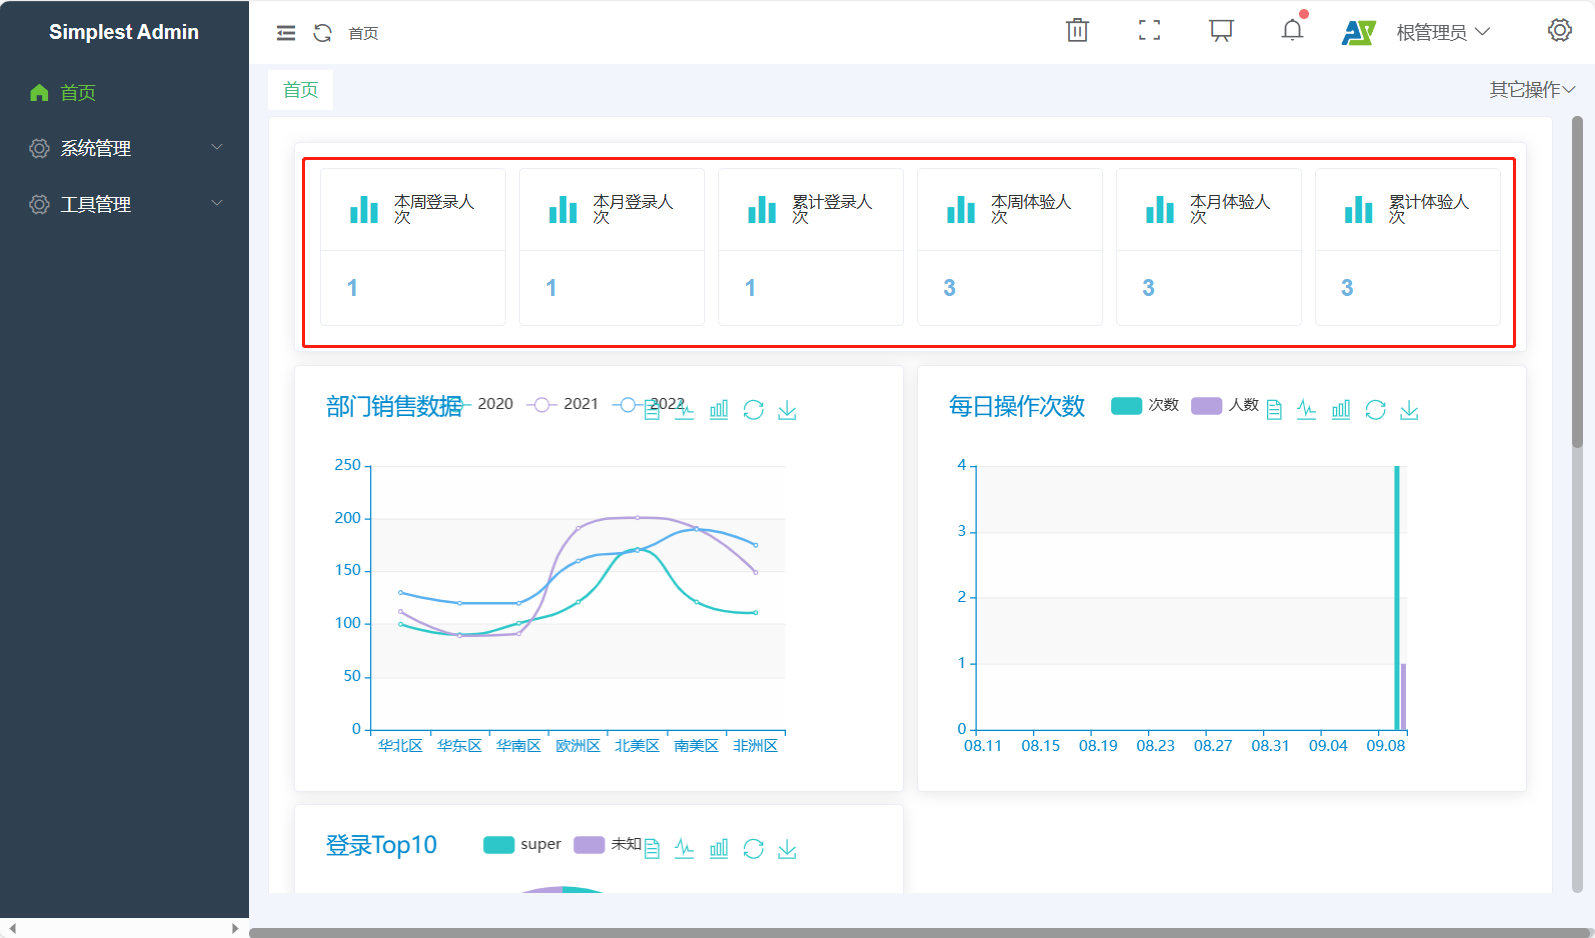
Task: Expand the 工具管理 sidebar menu
Action: (124, 204)
